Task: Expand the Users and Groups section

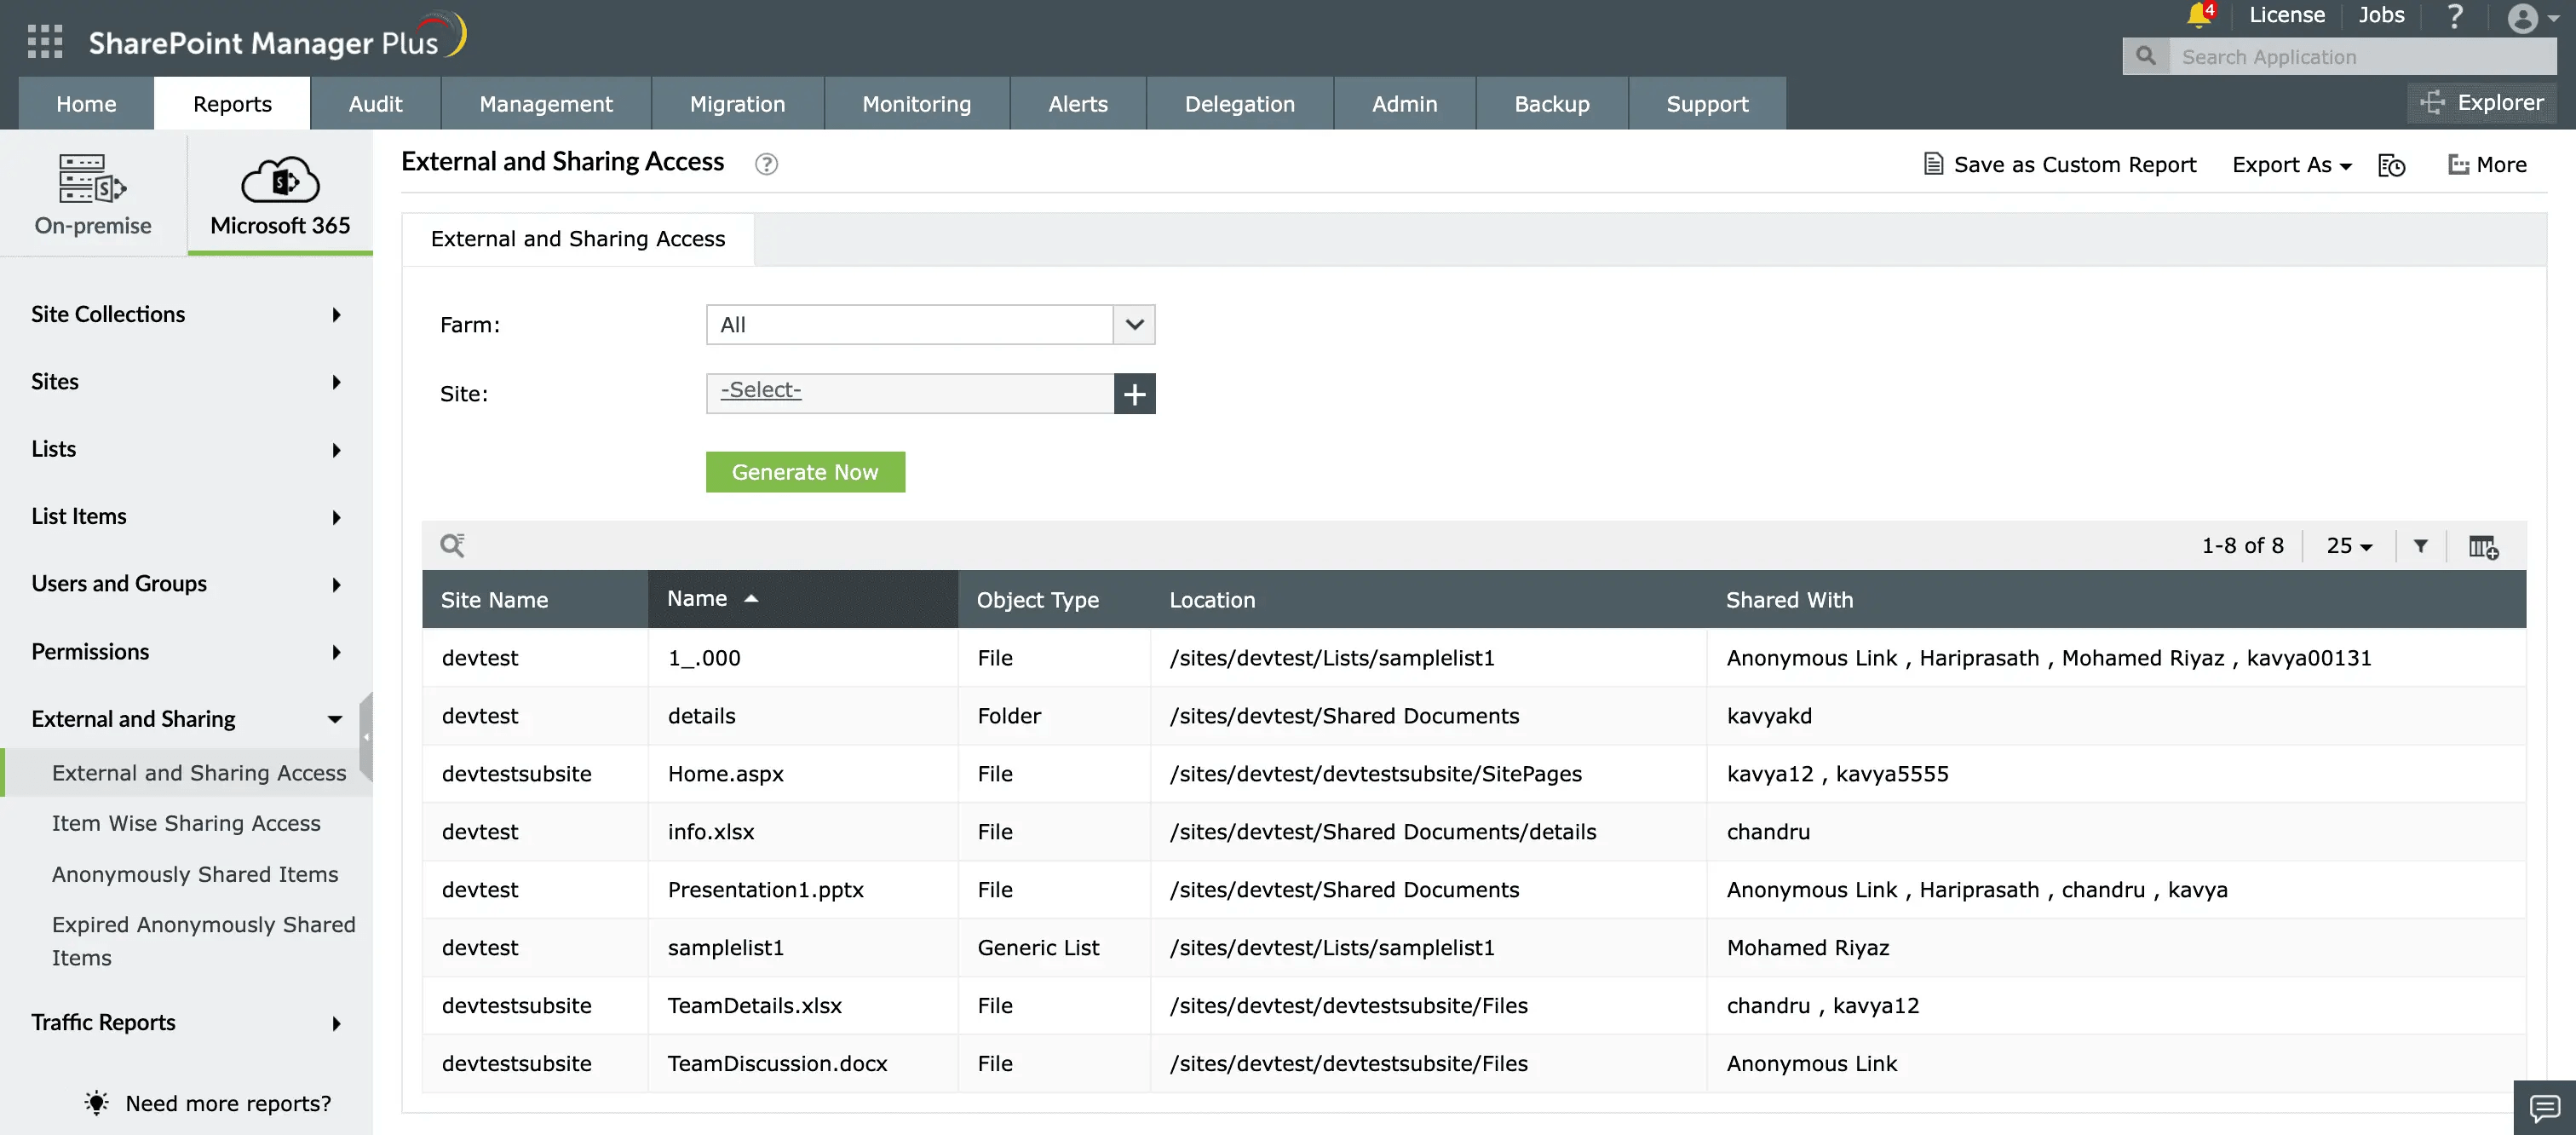Action: (x=186, y=584)
